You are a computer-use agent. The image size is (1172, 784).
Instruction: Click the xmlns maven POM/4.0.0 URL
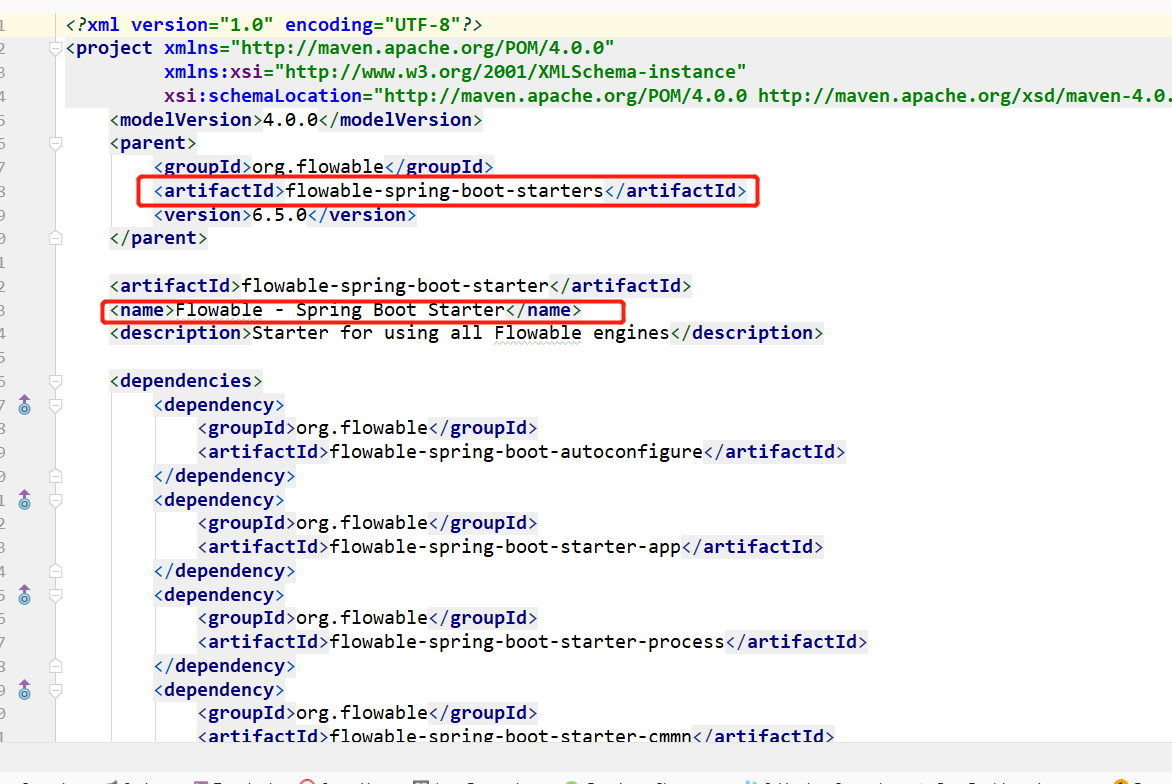pyautogui.click(x=422, y=48)
